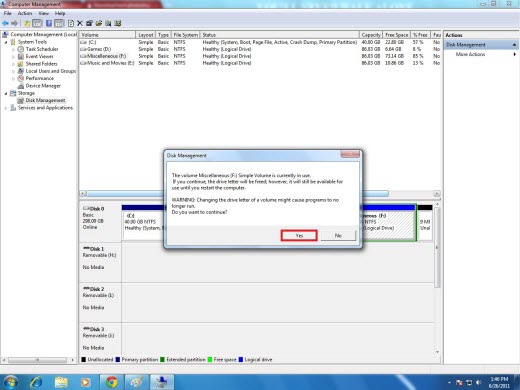
Task: Open Windows Media Player from the taskbar
Action: point(86,382)
